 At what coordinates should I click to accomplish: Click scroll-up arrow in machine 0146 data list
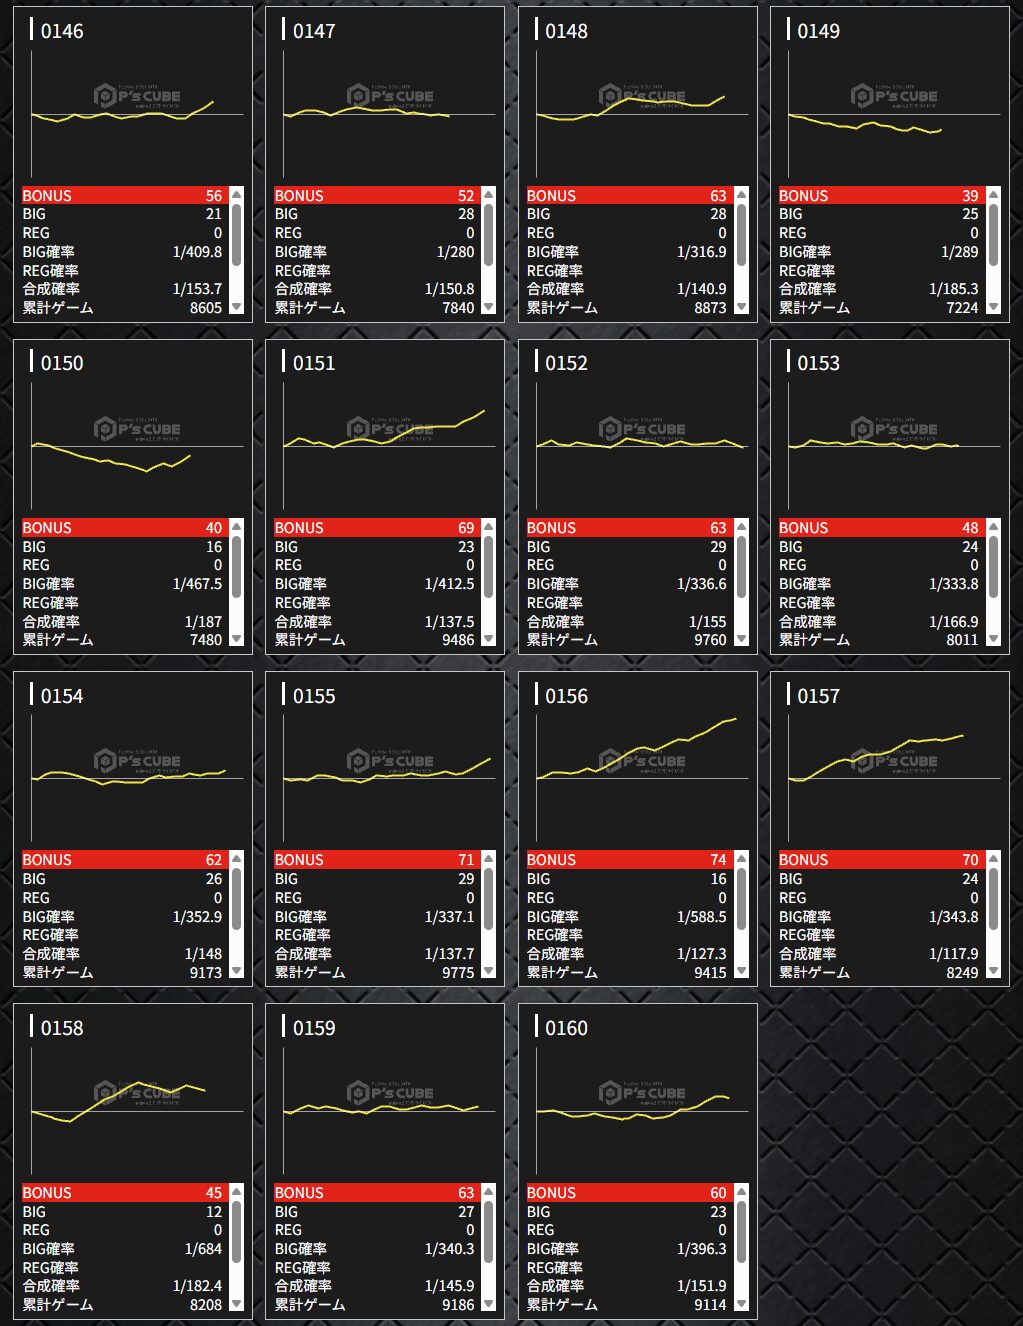tap(237, 195)
